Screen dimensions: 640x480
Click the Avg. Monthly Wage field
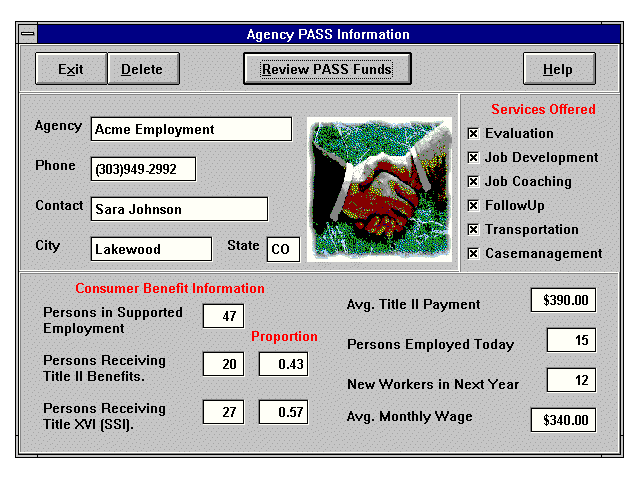pyautogui.click(x=563, y=420)
